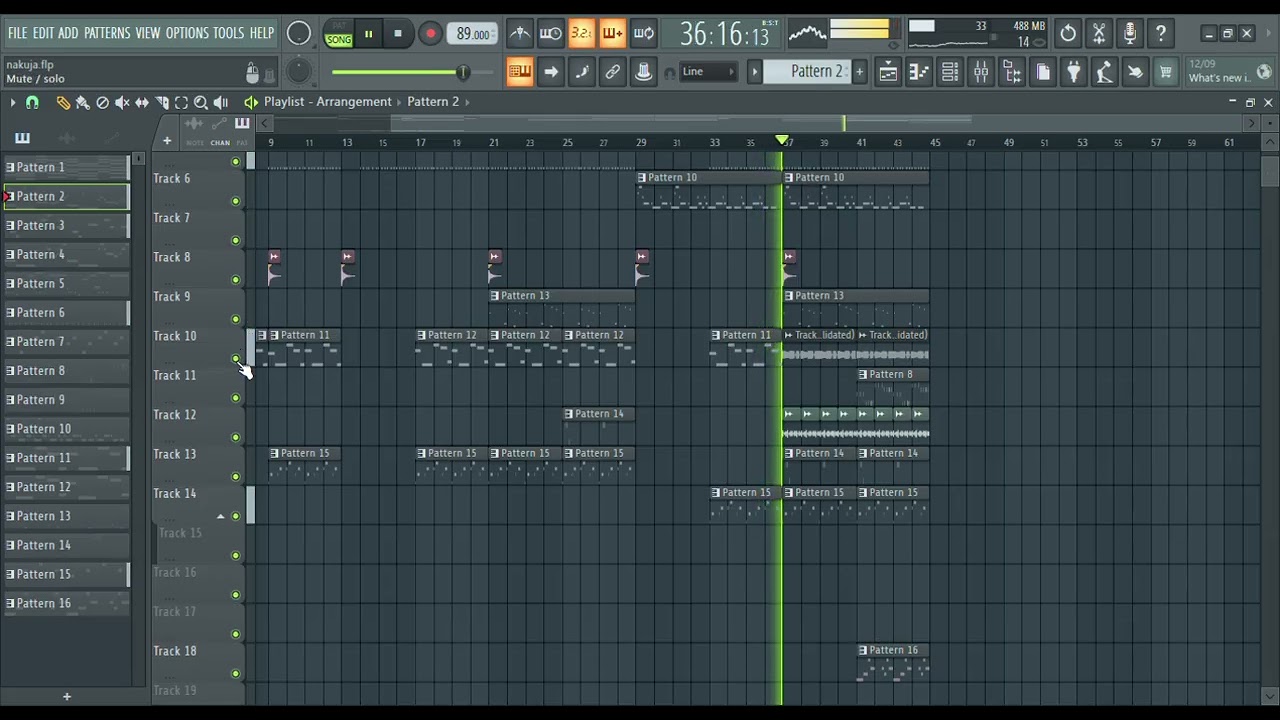Screen dimensions: 1280x720
Task: Click the globe news icon
Action: pos(1264,72)
